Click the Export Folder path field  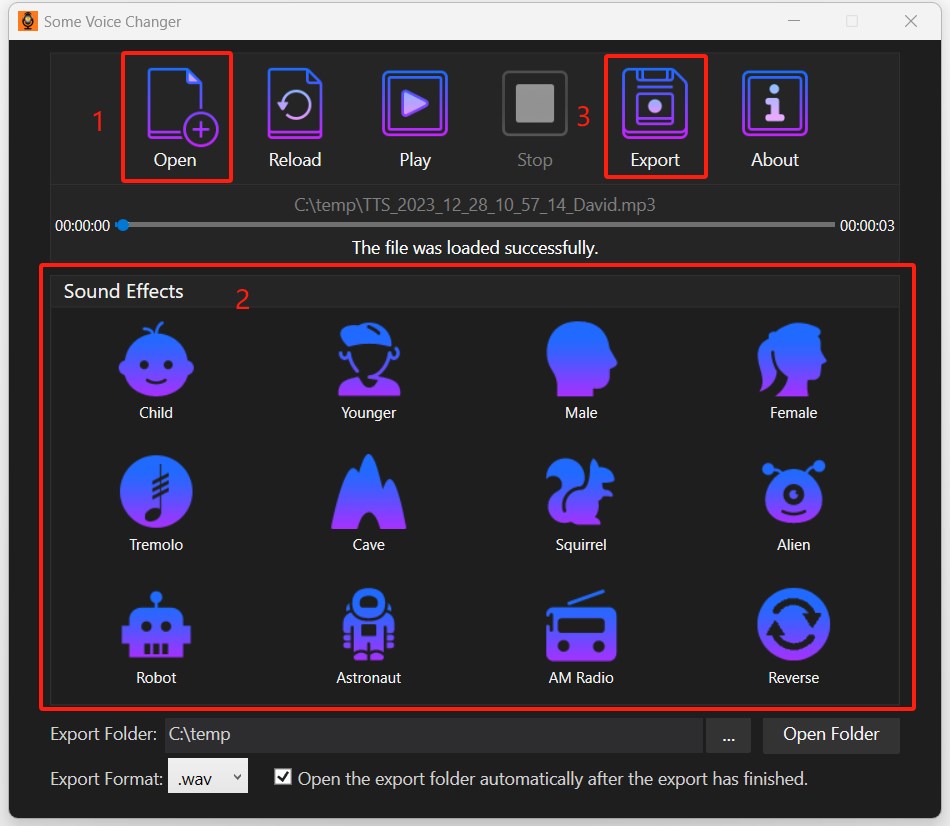point(434,735)
